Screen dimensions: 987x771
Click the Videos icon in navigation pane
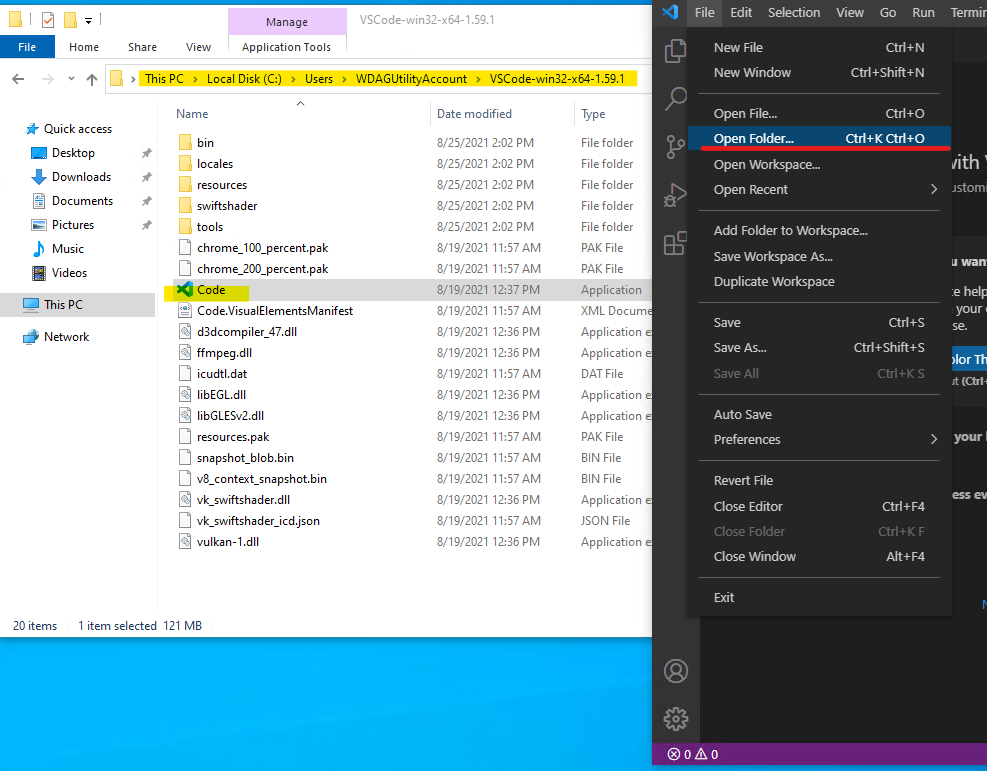click(39, 273)
